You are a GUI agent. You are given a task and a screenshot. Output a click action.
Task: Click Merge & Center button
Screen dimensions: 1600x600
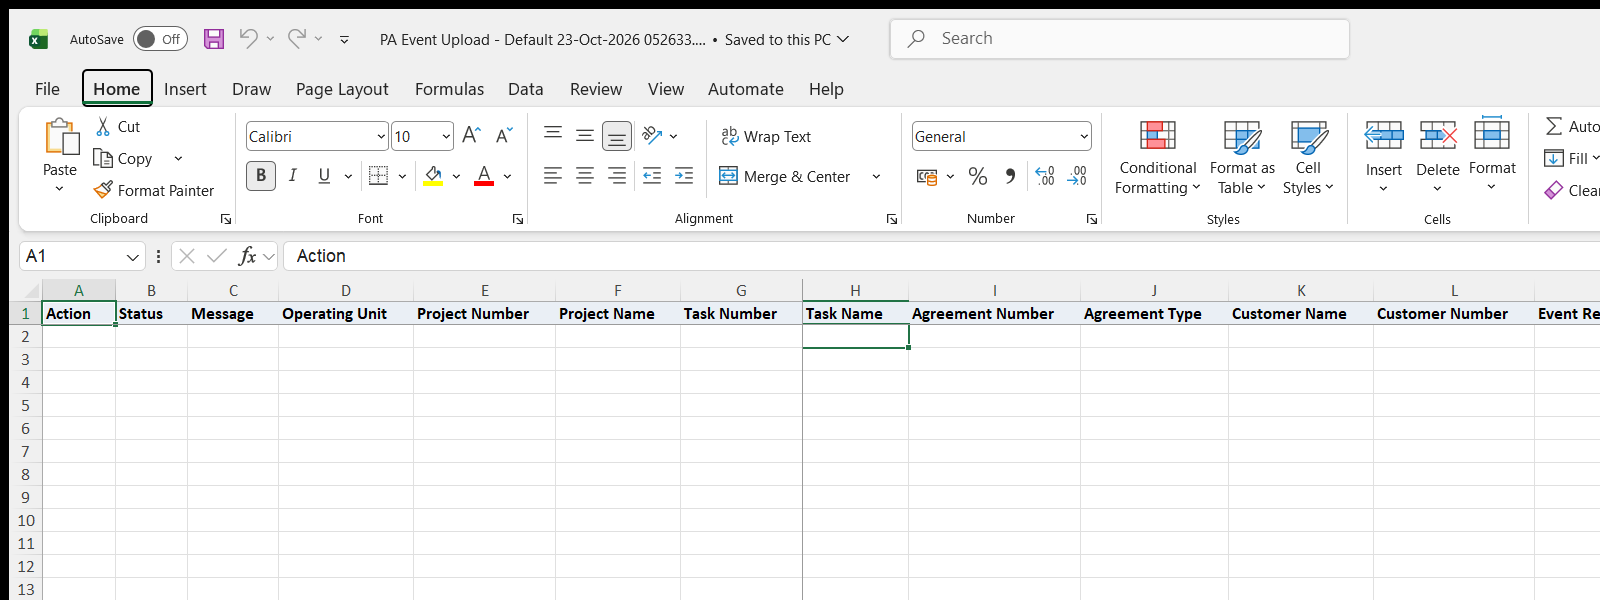pyautogui.click(x=785, y=177)
